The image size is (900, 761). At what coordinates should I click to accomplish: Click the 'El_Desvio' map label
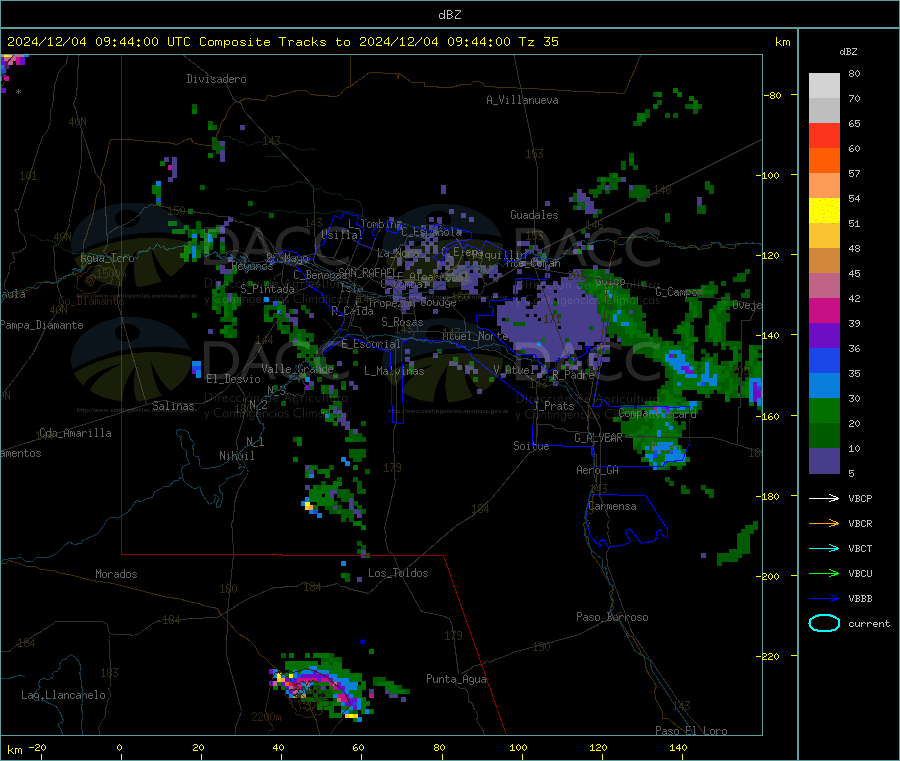[x=234, y=379]
